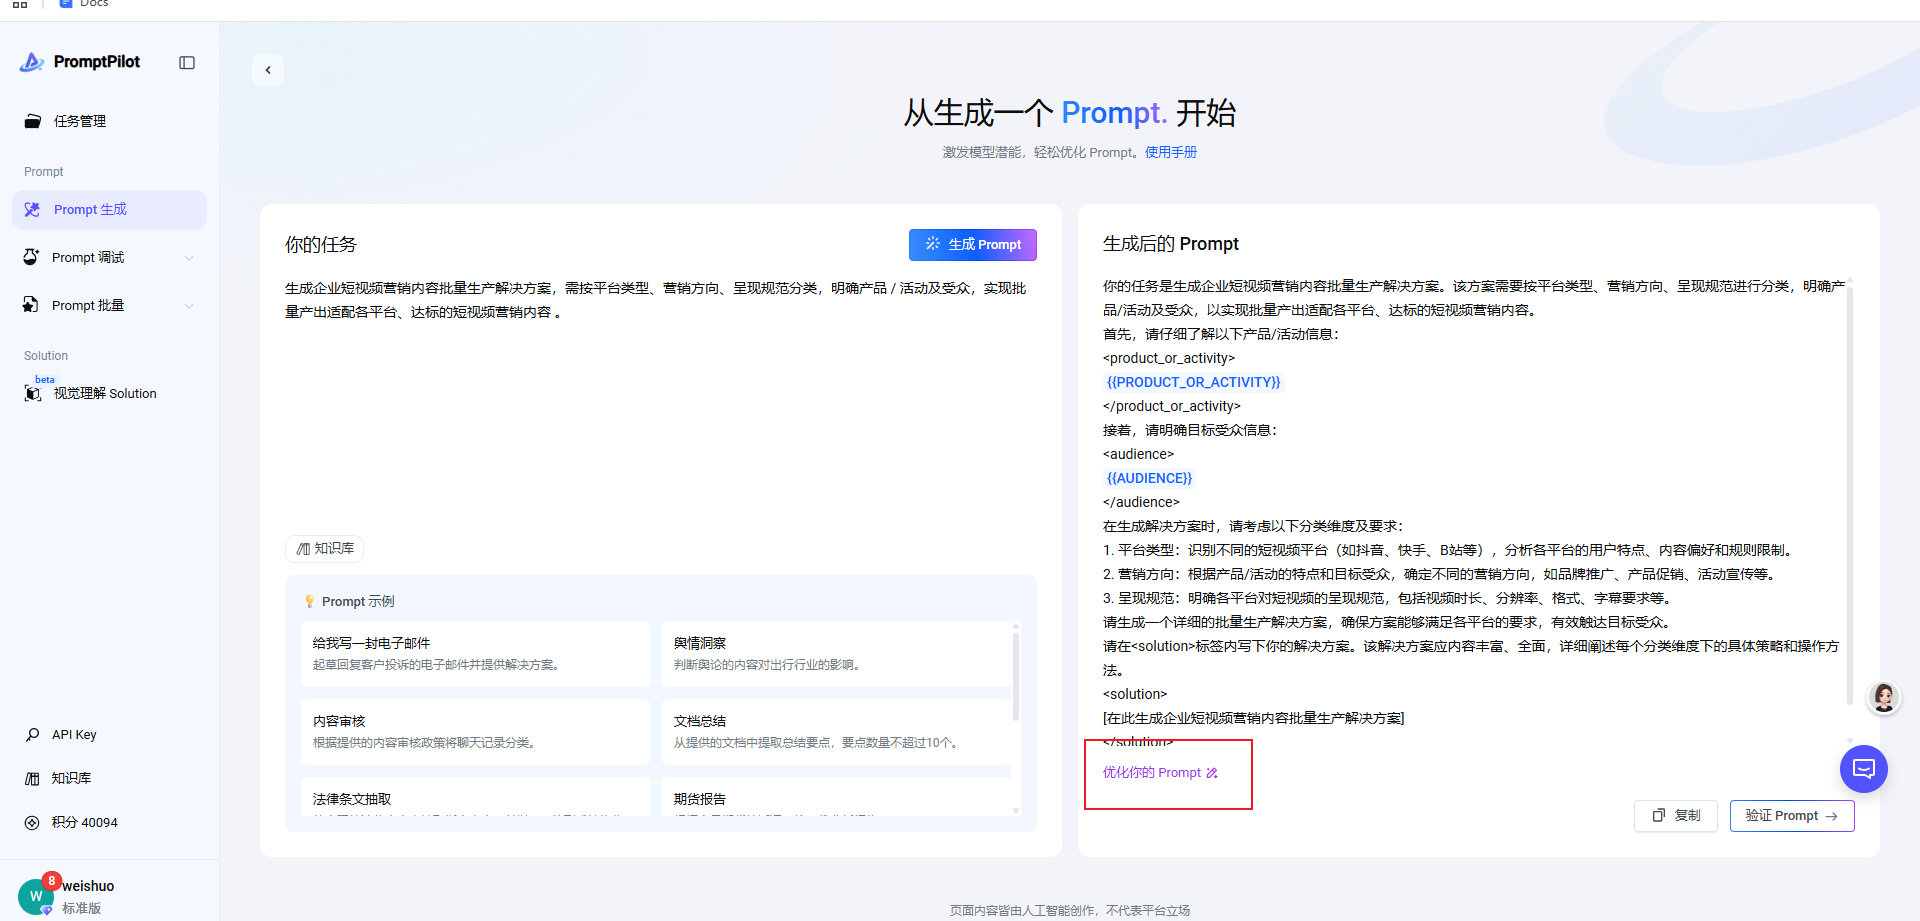This screenshot has width=1920, height=921.
Task: Click the weishuo user avatar
Action: coord(36,895)
